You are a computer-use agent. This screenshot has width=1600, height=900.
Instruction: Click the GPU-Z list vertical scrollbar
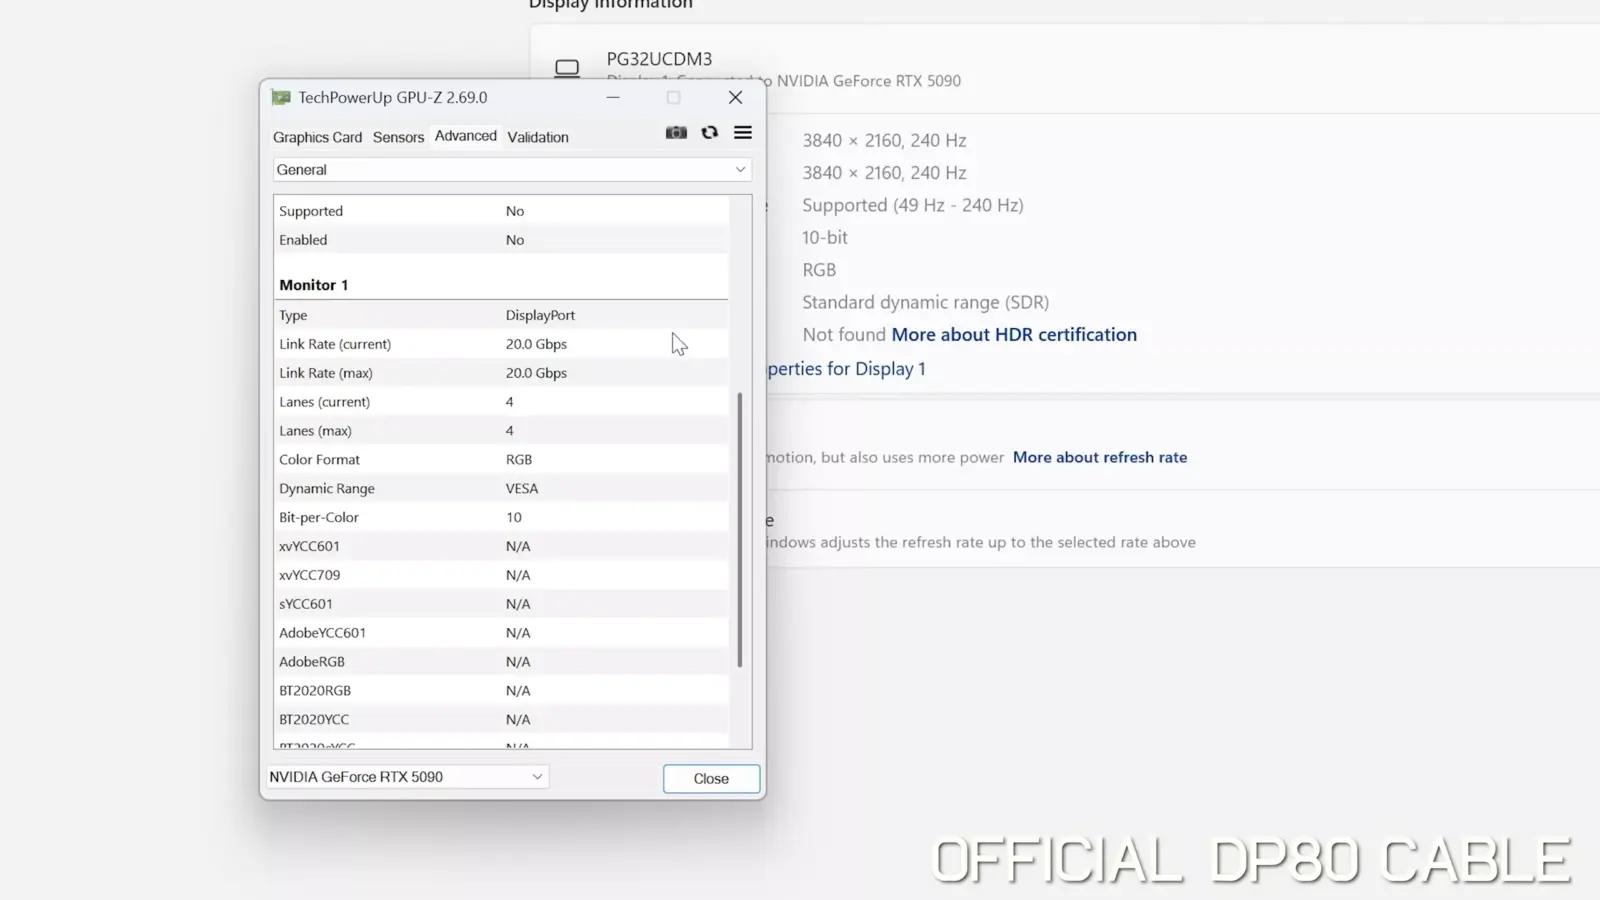(x=740, y=530)
